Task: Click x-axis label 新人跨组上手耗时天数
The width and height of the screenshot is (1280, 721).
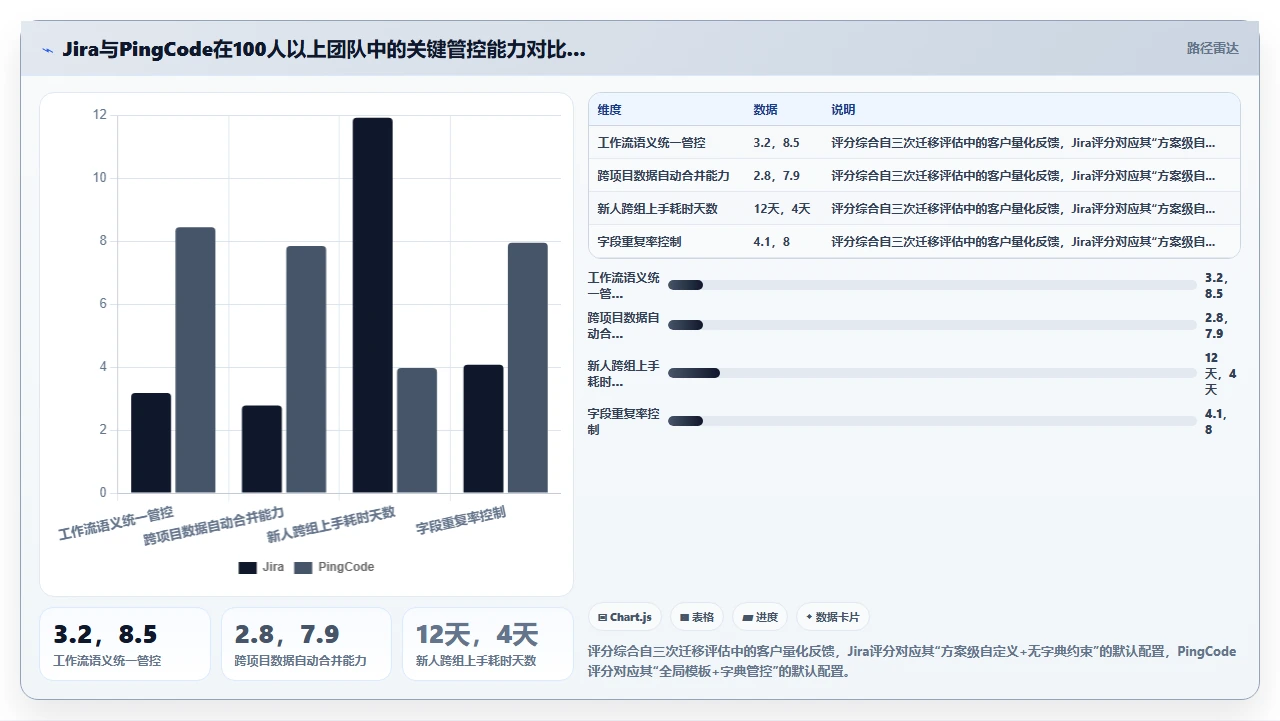Action: [331, 525]
